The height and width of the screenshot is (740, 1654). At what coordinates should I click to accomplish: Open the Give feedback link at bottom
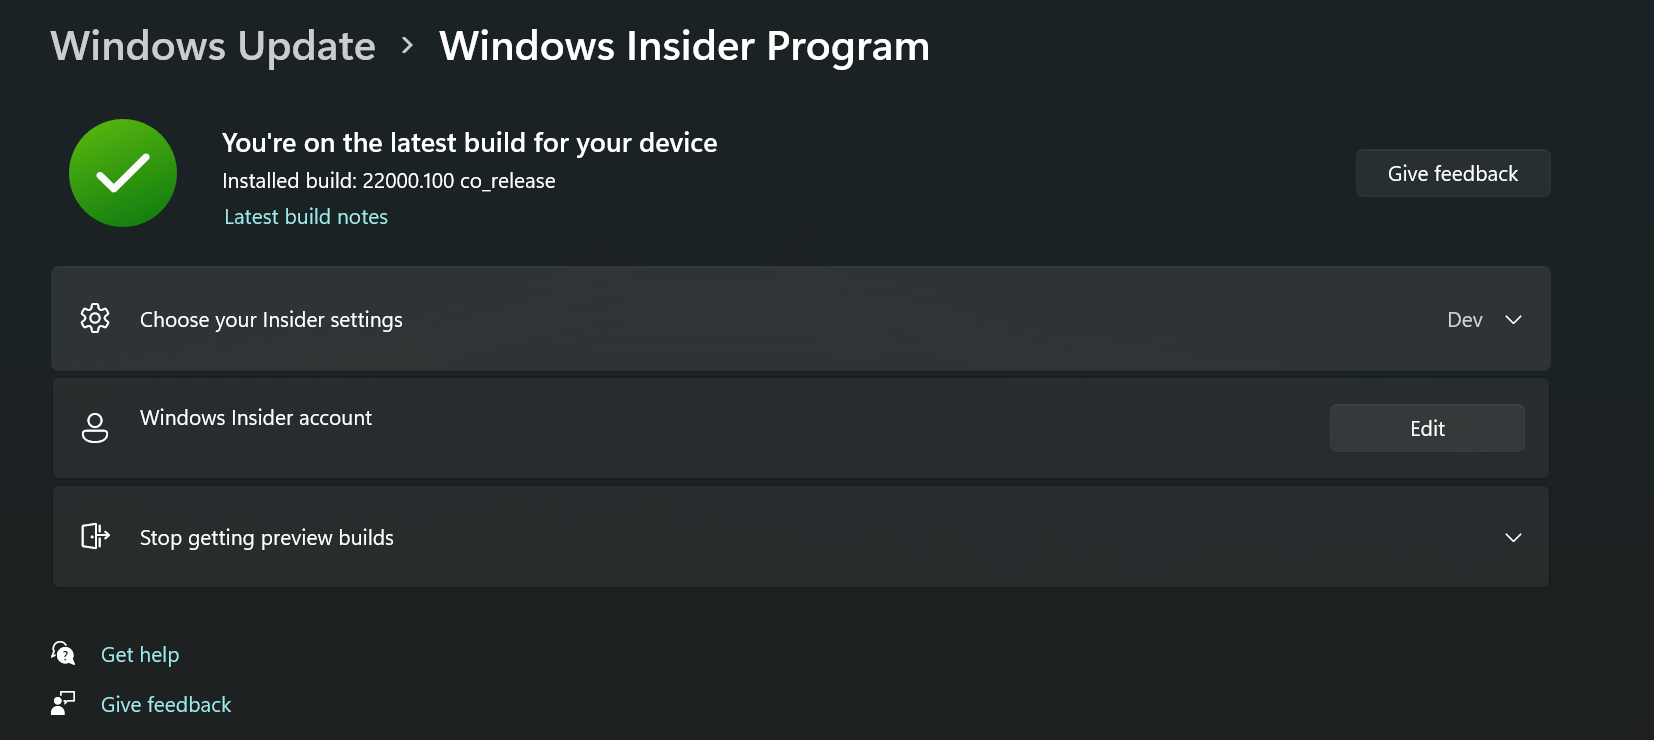tap(166, 705)
